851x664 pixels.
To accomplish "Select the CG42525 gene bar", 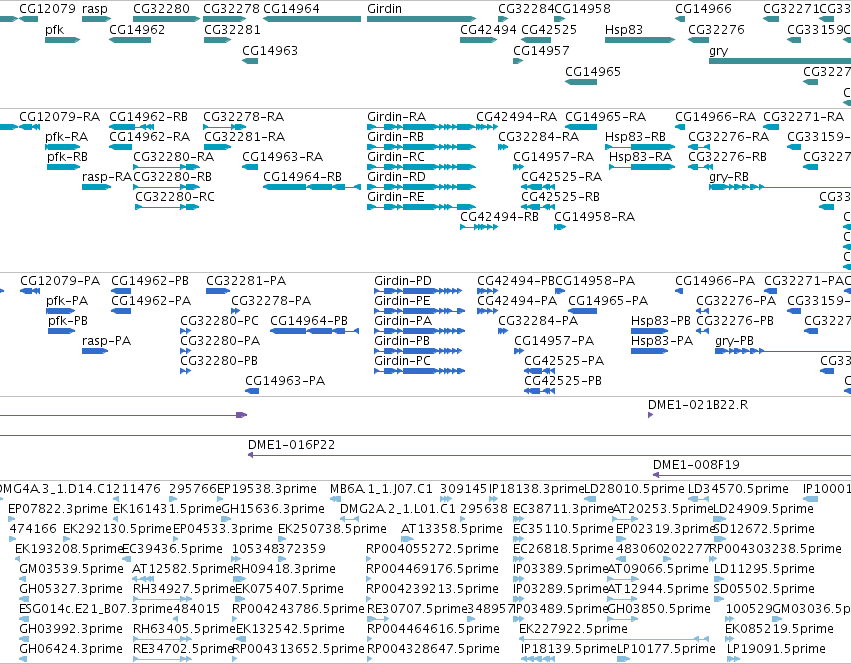I will point(536,40).
